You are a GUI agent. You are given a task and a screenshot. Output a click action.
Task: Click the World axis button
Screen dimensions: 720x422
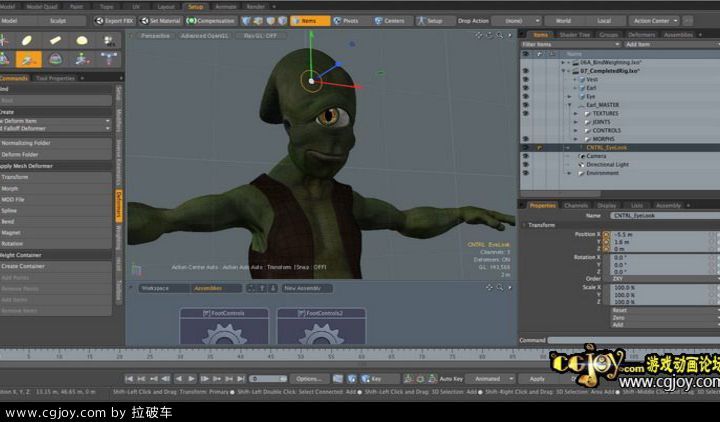(x=563, y=21)
